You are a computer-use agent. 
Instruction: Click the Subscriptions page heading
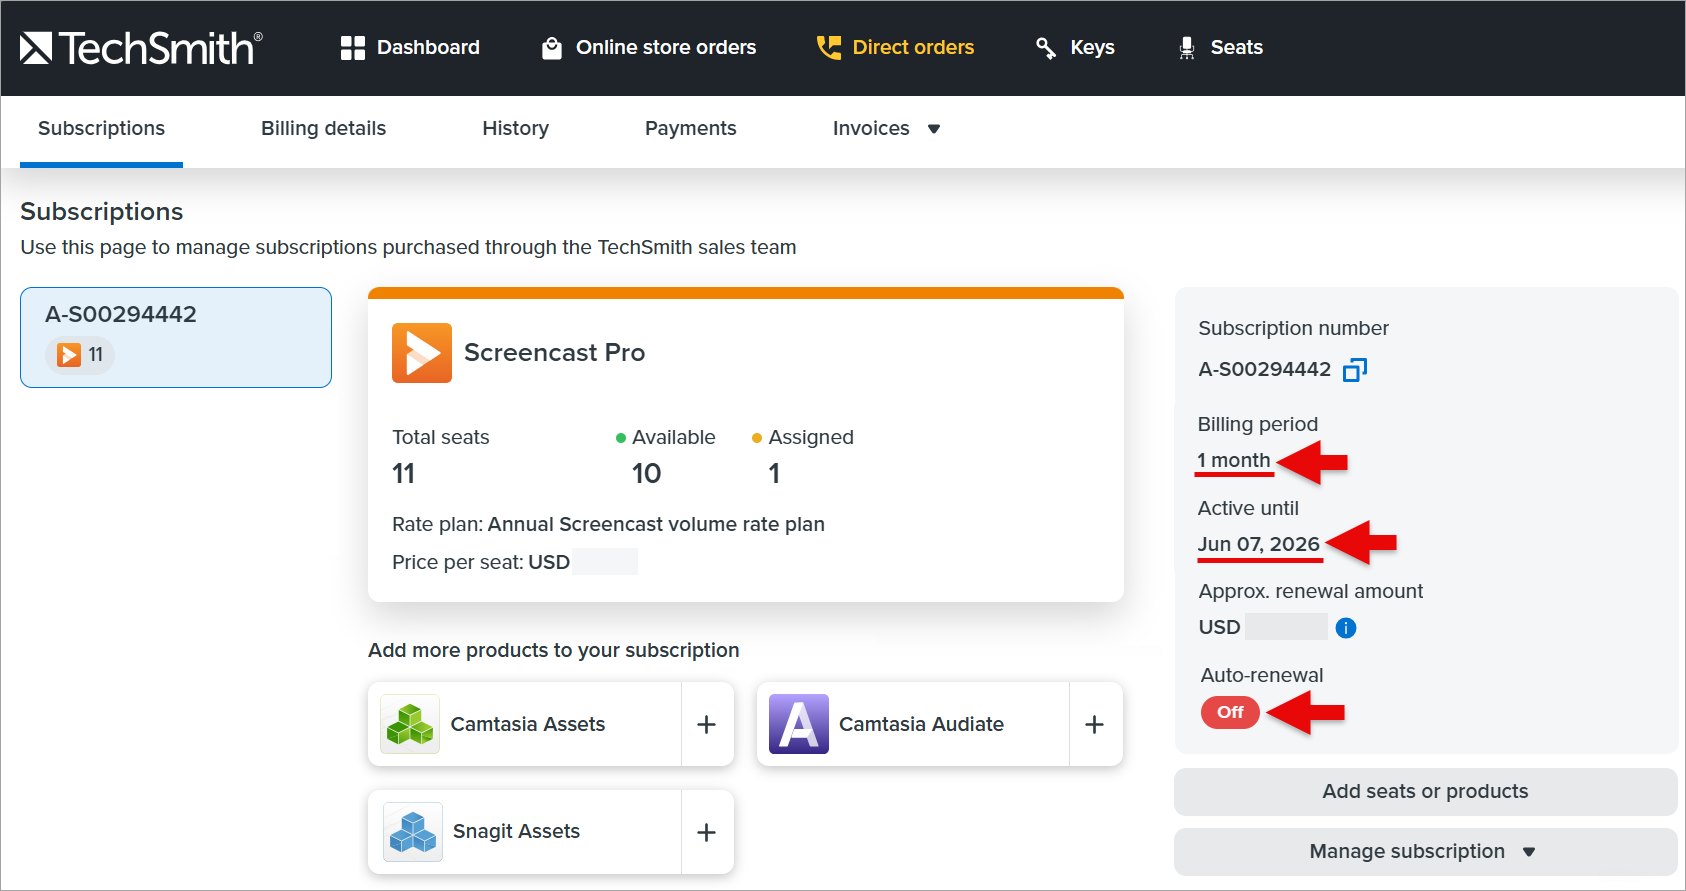click(x=102, y=212)
